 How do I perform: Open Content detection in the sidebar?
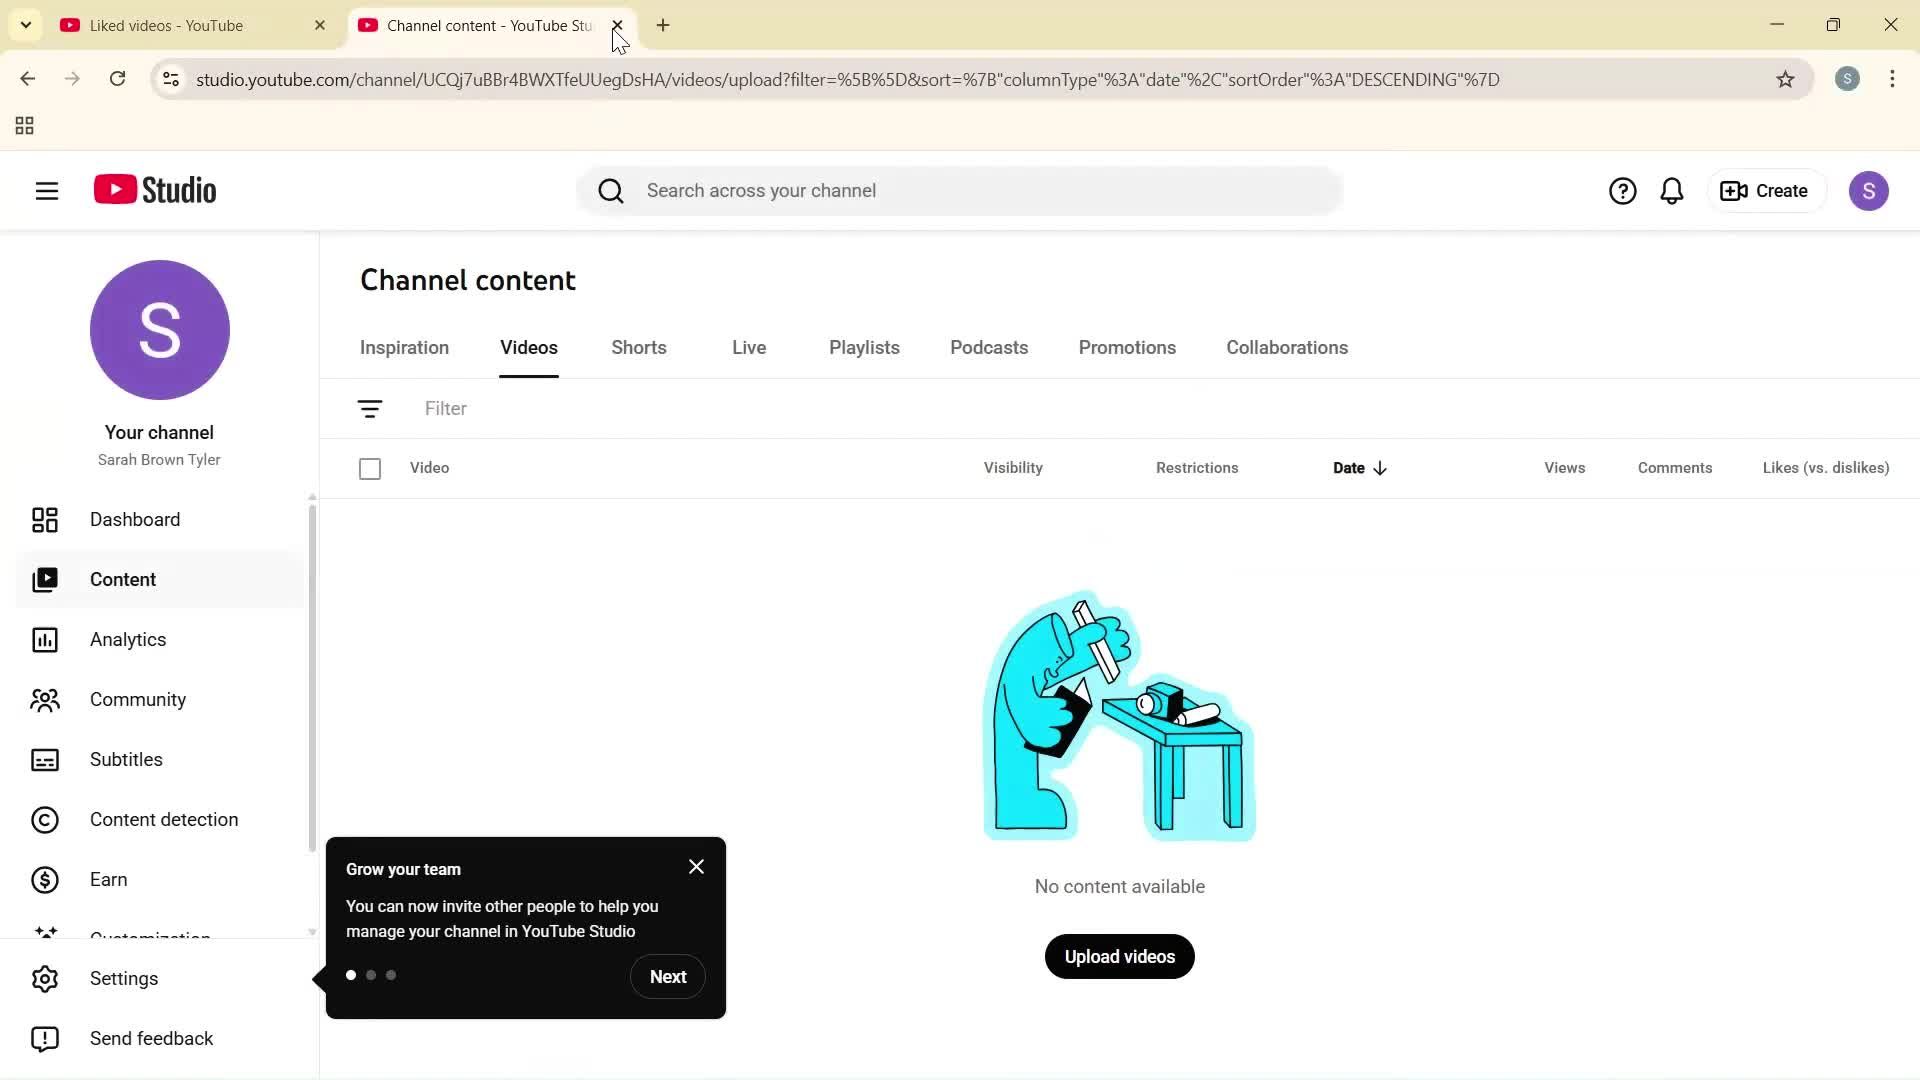click(x=163, y=819)
